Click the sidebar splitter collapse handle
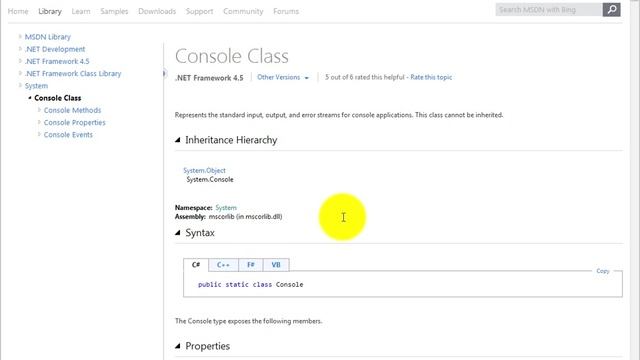This screenshot has height=360, width=640. coord(164,73)
